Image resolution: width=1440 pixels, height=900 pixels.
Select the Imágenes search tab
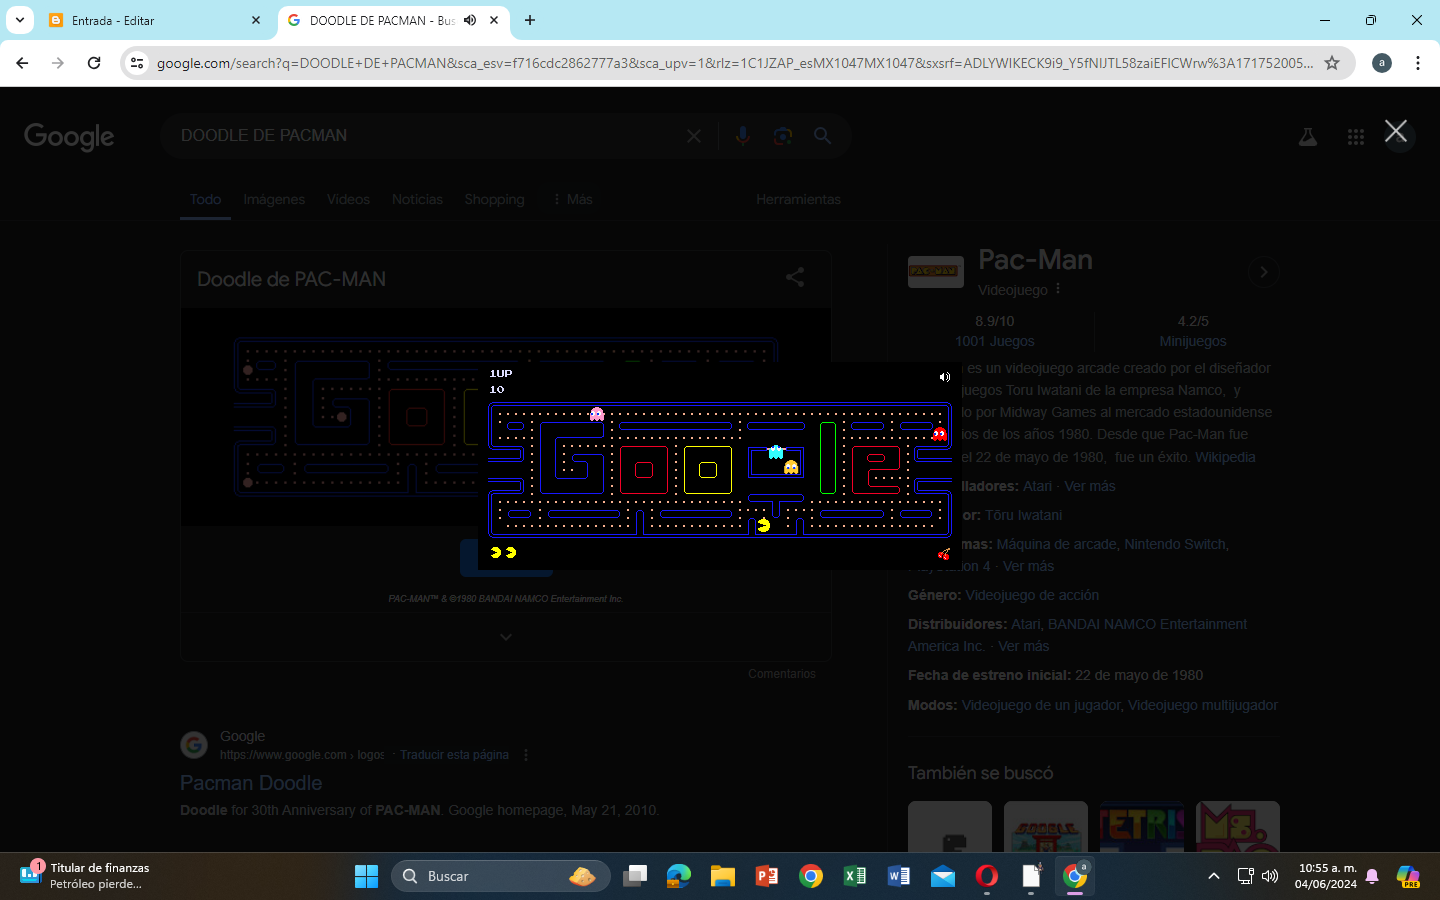pos(274,199)
